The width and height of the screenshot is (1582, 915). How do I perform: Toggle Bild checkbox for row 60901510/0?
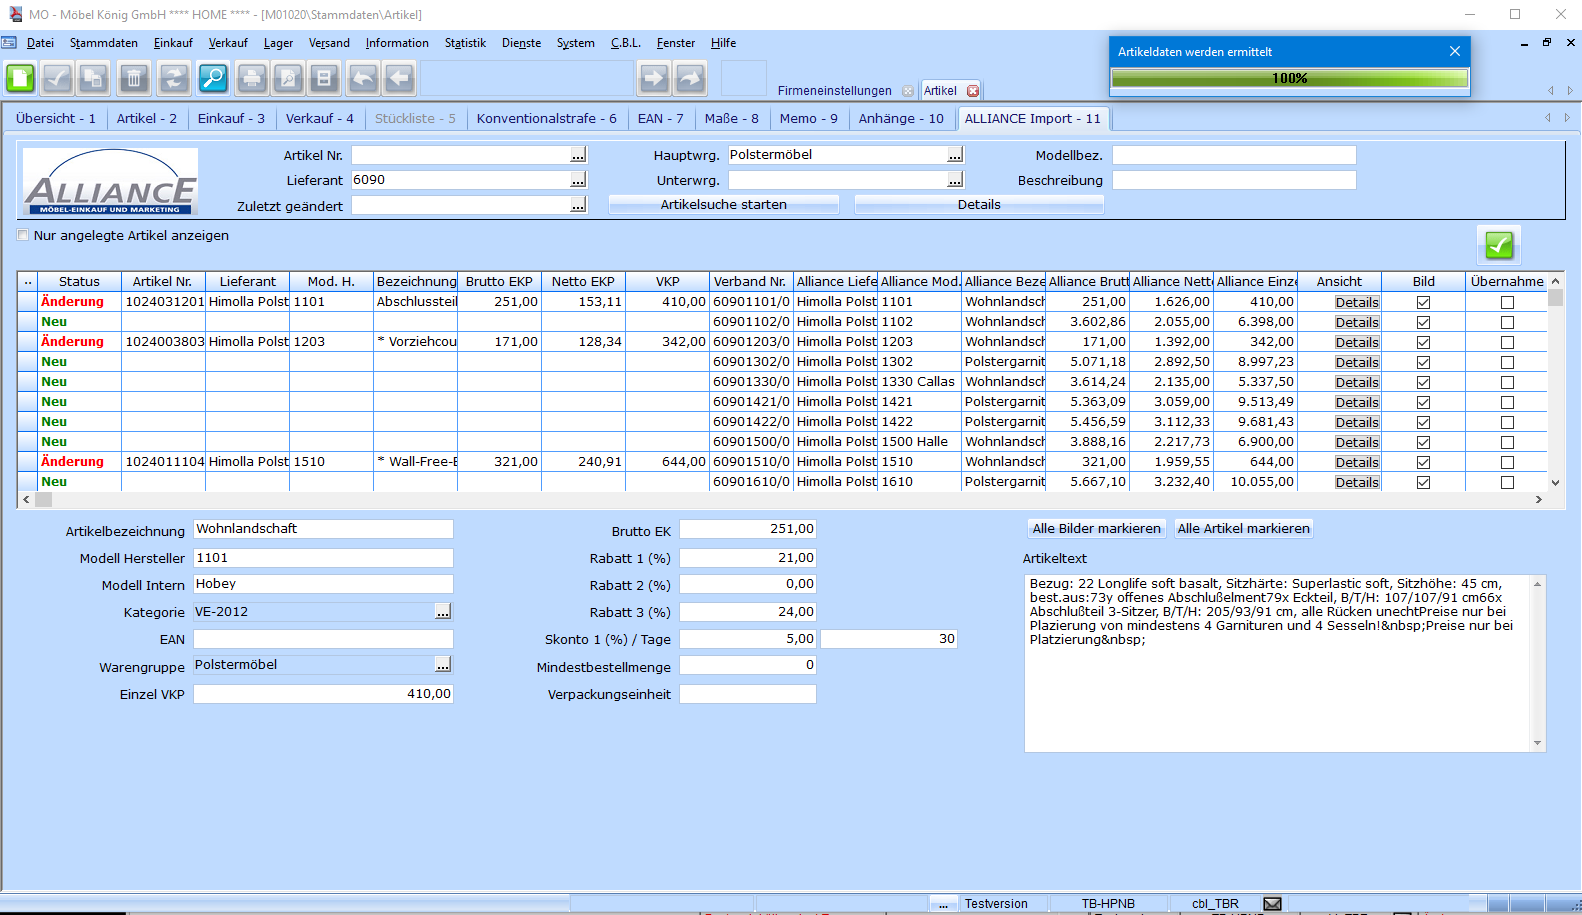pyautogui.click(x=1423, y=462)
